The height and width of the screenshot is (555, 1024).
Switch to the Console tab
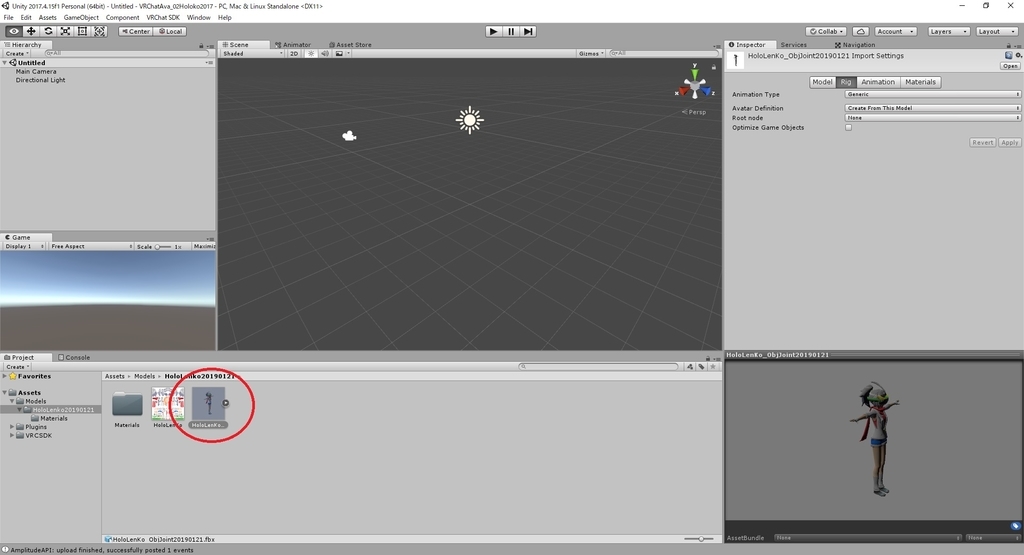click(x=74, y=357)
